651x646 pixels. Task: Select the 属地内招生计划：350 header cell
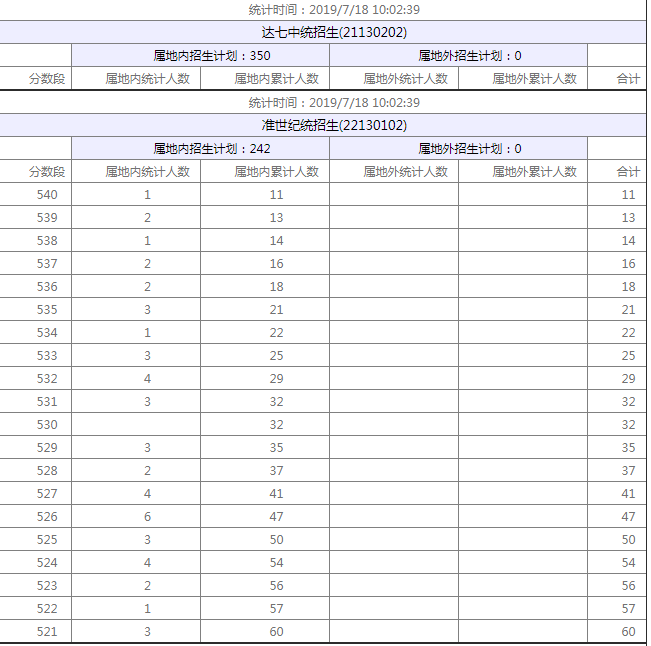click(x=200, y=55)
